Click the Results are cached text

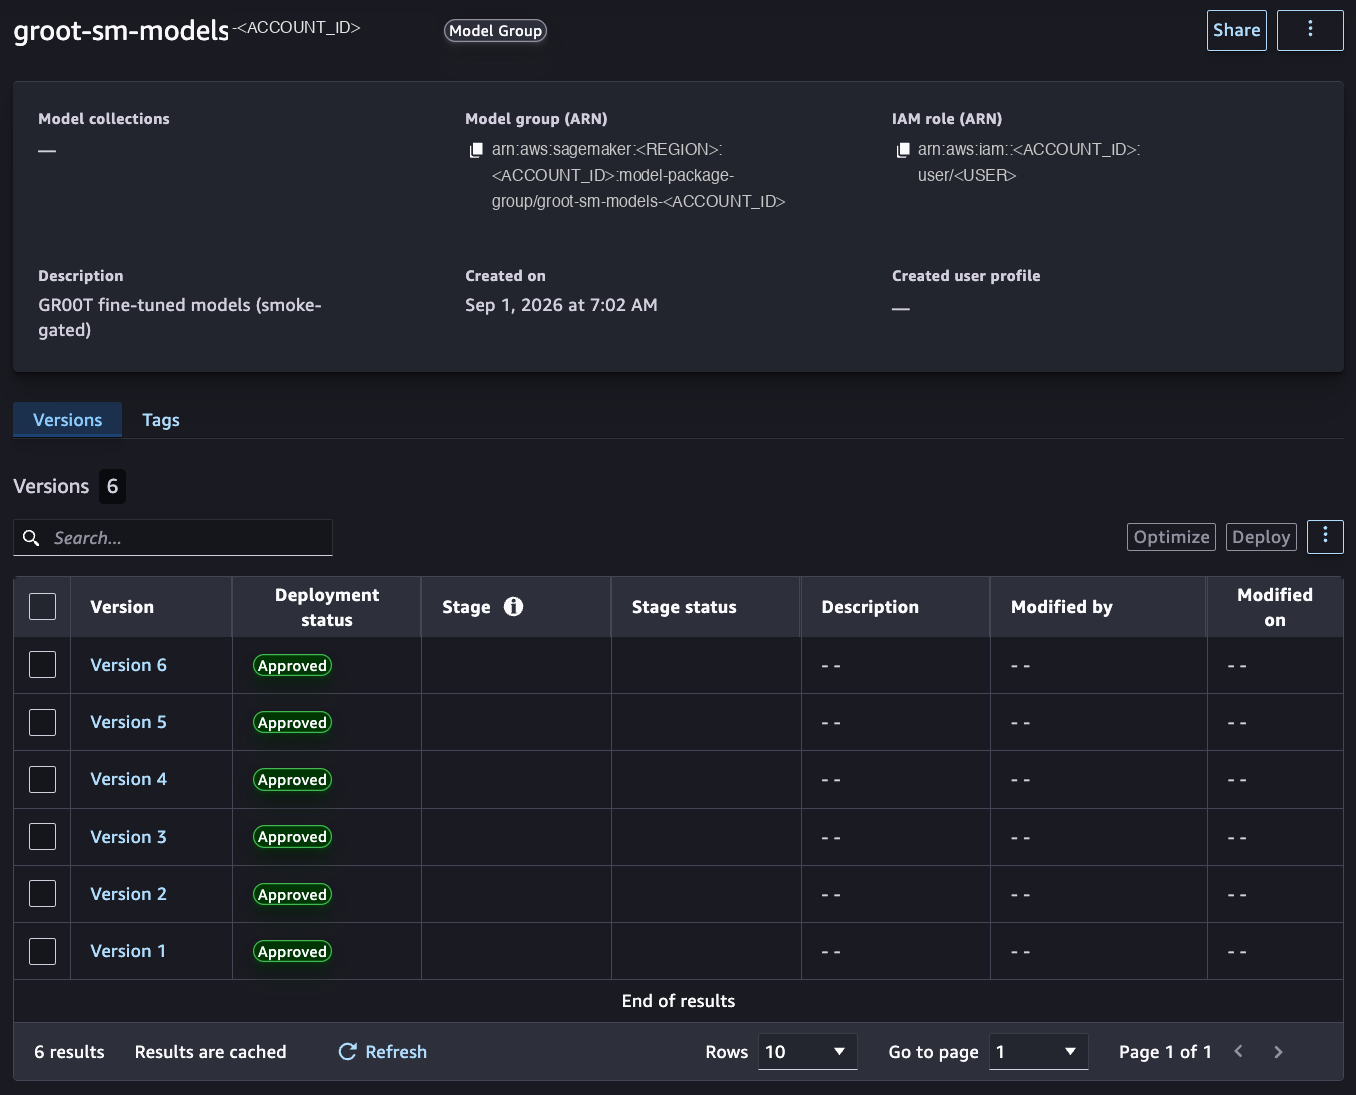coord(210,1052)
